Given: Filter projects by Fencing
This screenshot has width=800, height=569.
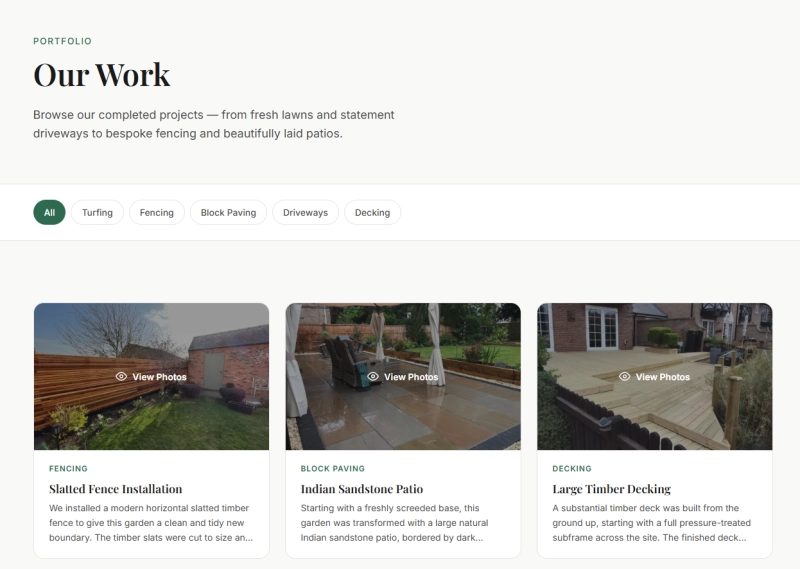Looking at the screenshot, I should click(157, 212).
